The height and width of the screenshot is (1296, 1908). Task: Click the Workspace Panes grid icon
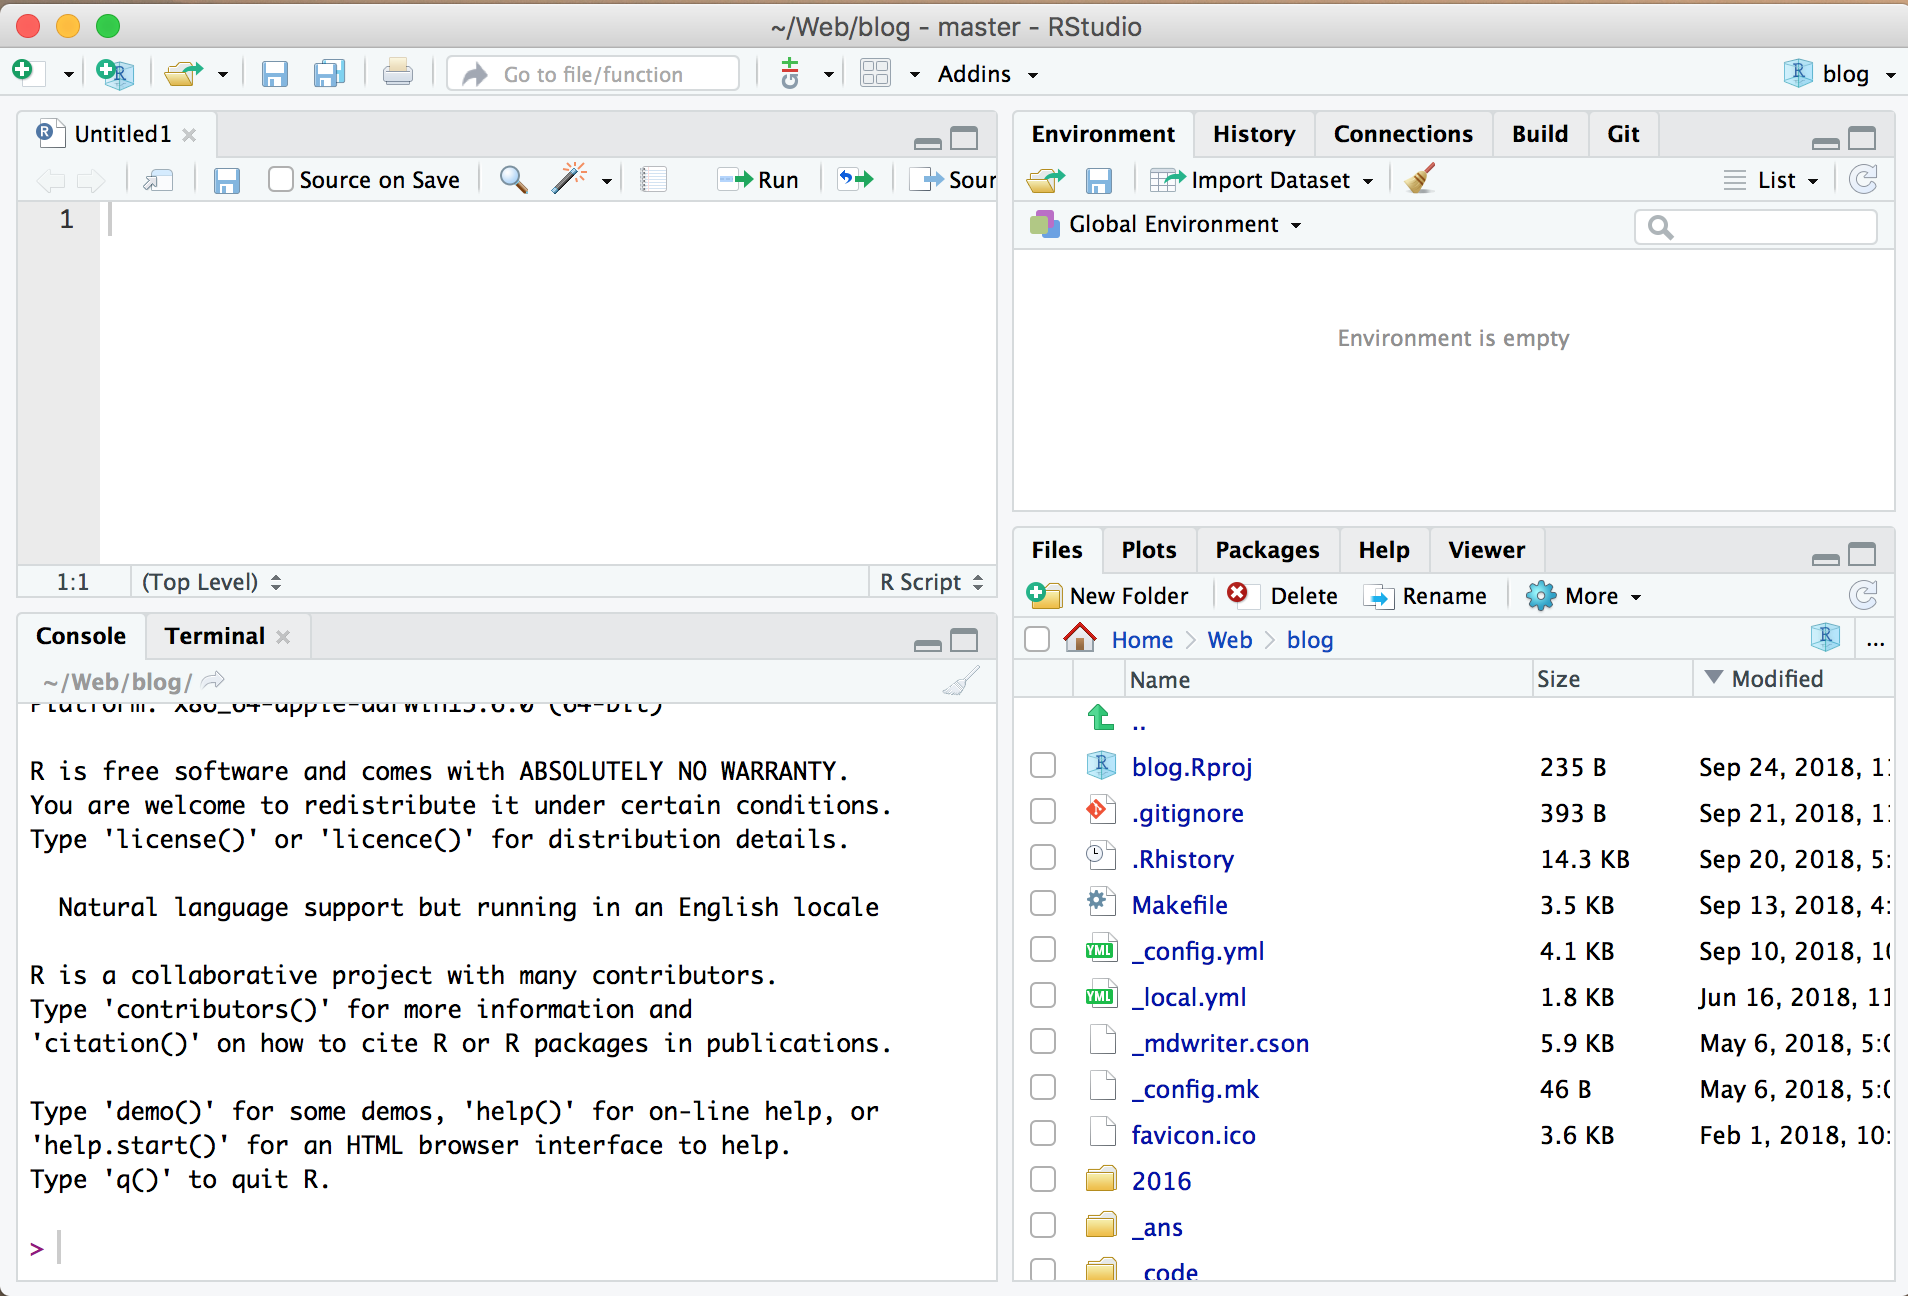875,73
